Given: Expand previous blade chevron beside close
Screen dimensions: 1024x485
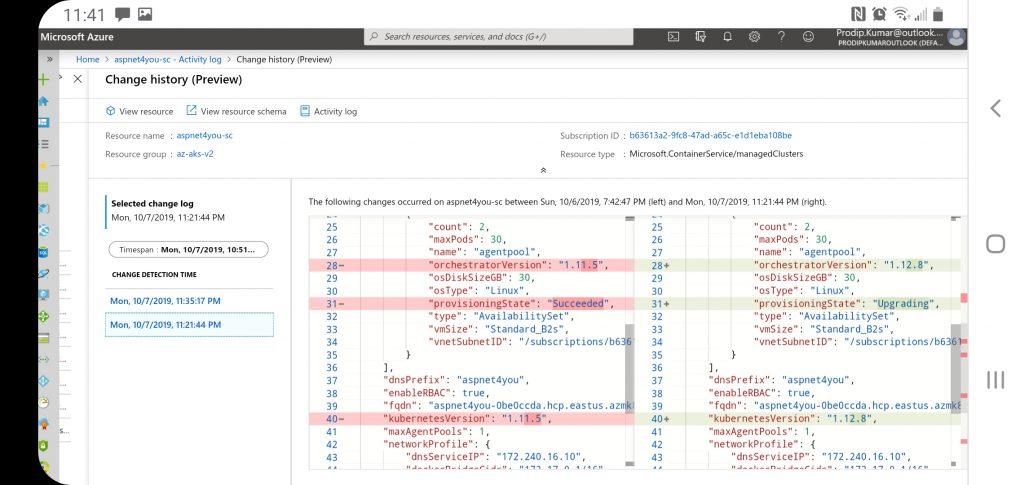Looking at the screenshot, I should 61,77.
